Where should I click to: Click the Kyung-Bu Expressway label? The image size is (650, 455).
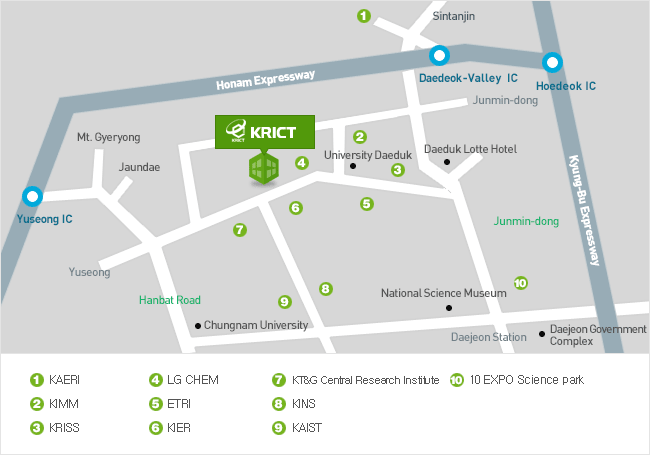point(584,210)
